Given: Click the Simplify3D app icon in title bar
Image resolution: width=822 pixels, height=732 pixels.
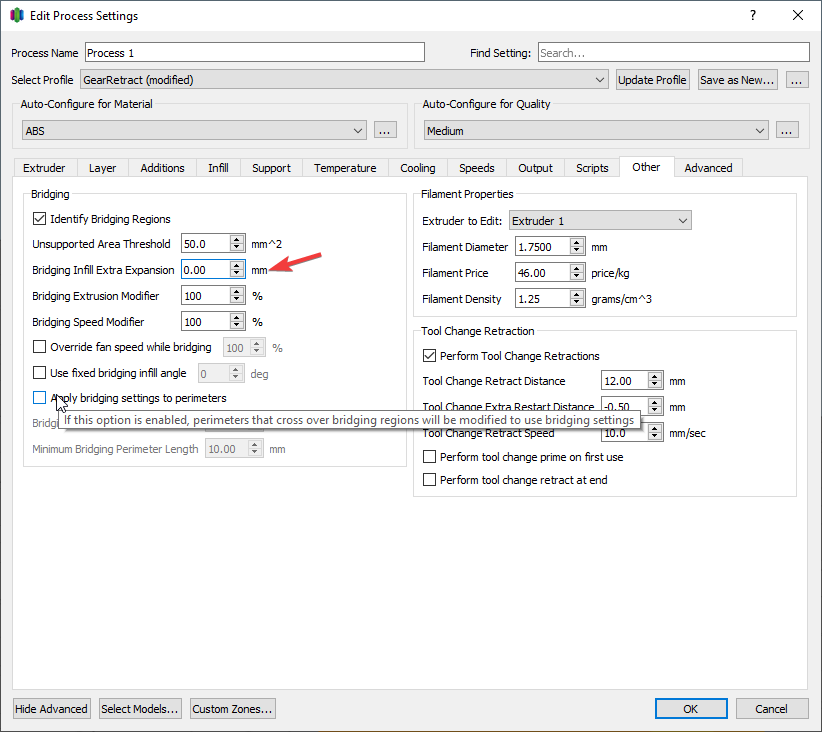Looking at the screenshot, I should tap(17, 15).
